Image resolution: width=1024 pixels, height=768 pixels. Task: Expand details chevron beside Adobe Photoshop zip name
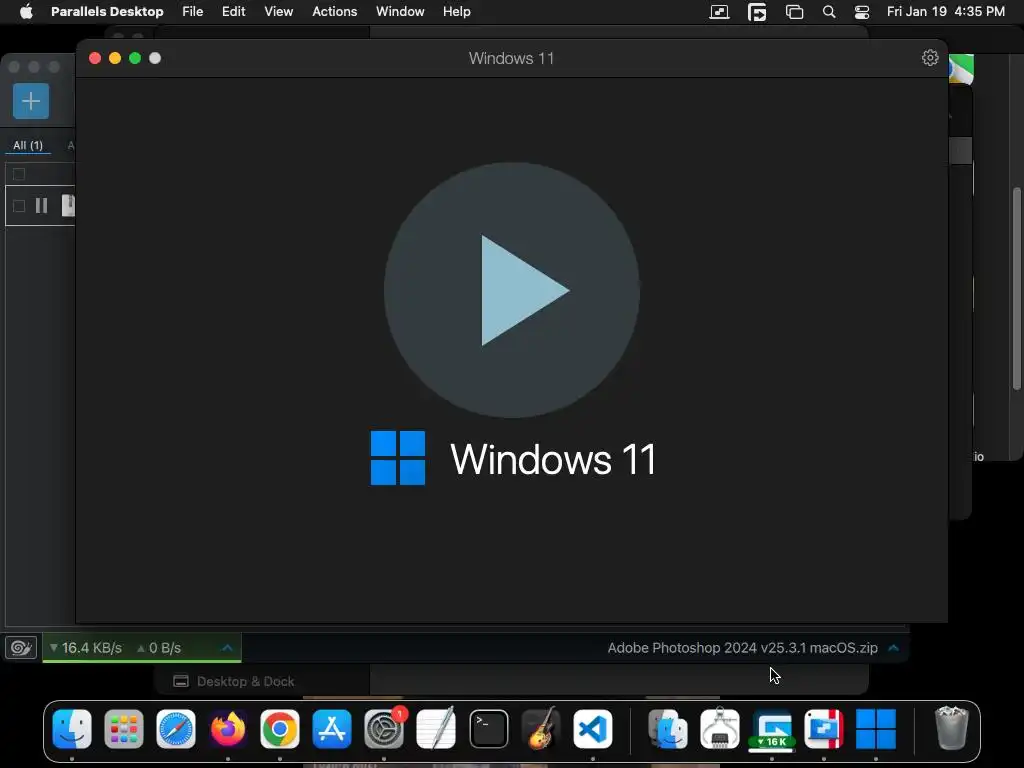point(893,648)
